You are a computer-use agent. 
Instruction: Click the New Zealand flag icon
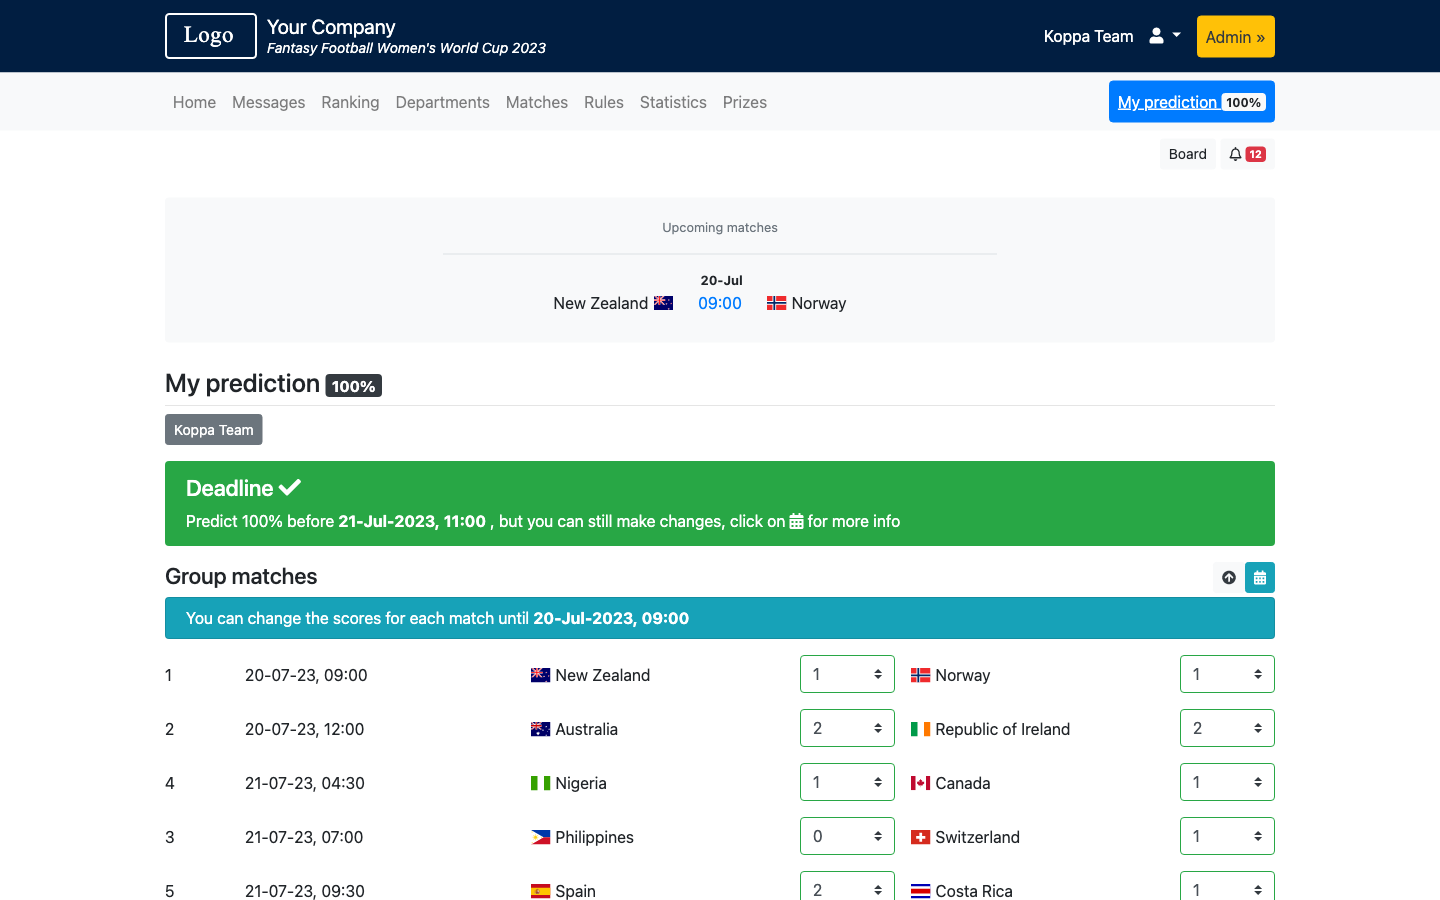(x=540, y=675)
